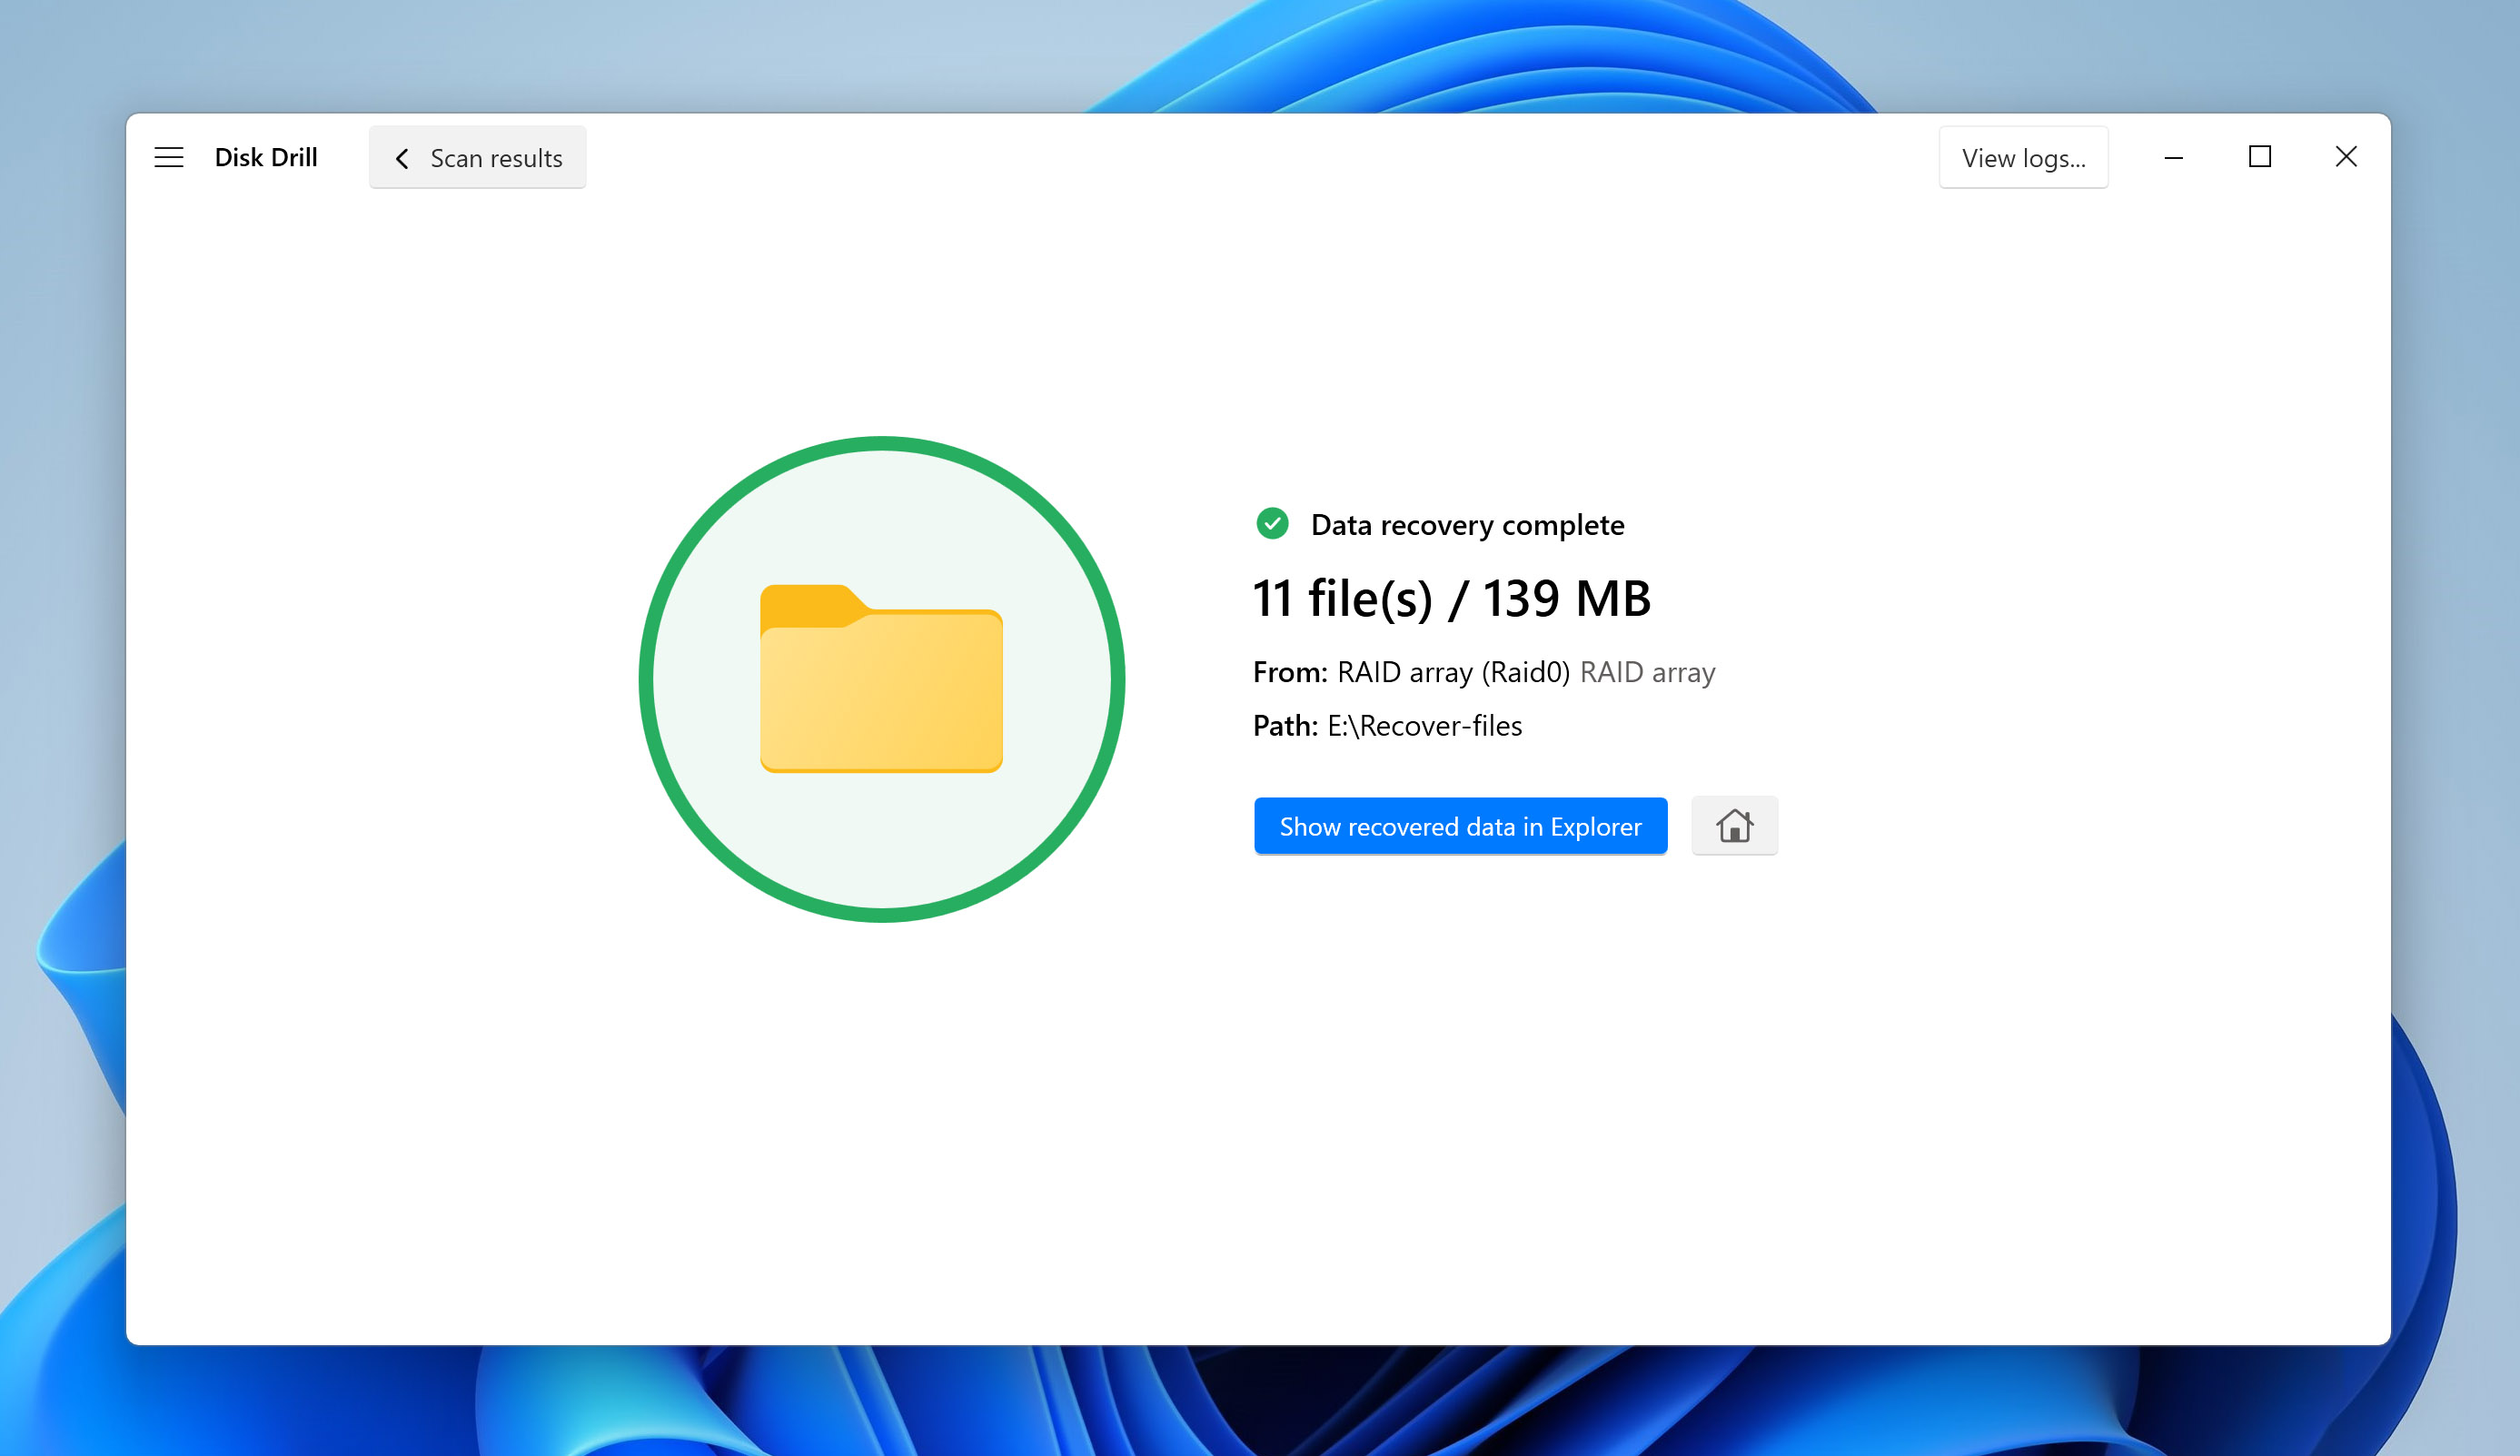Select the recovery path display area
Viewport: 2520px width, 1456px height.
(x=1386, y=725)
